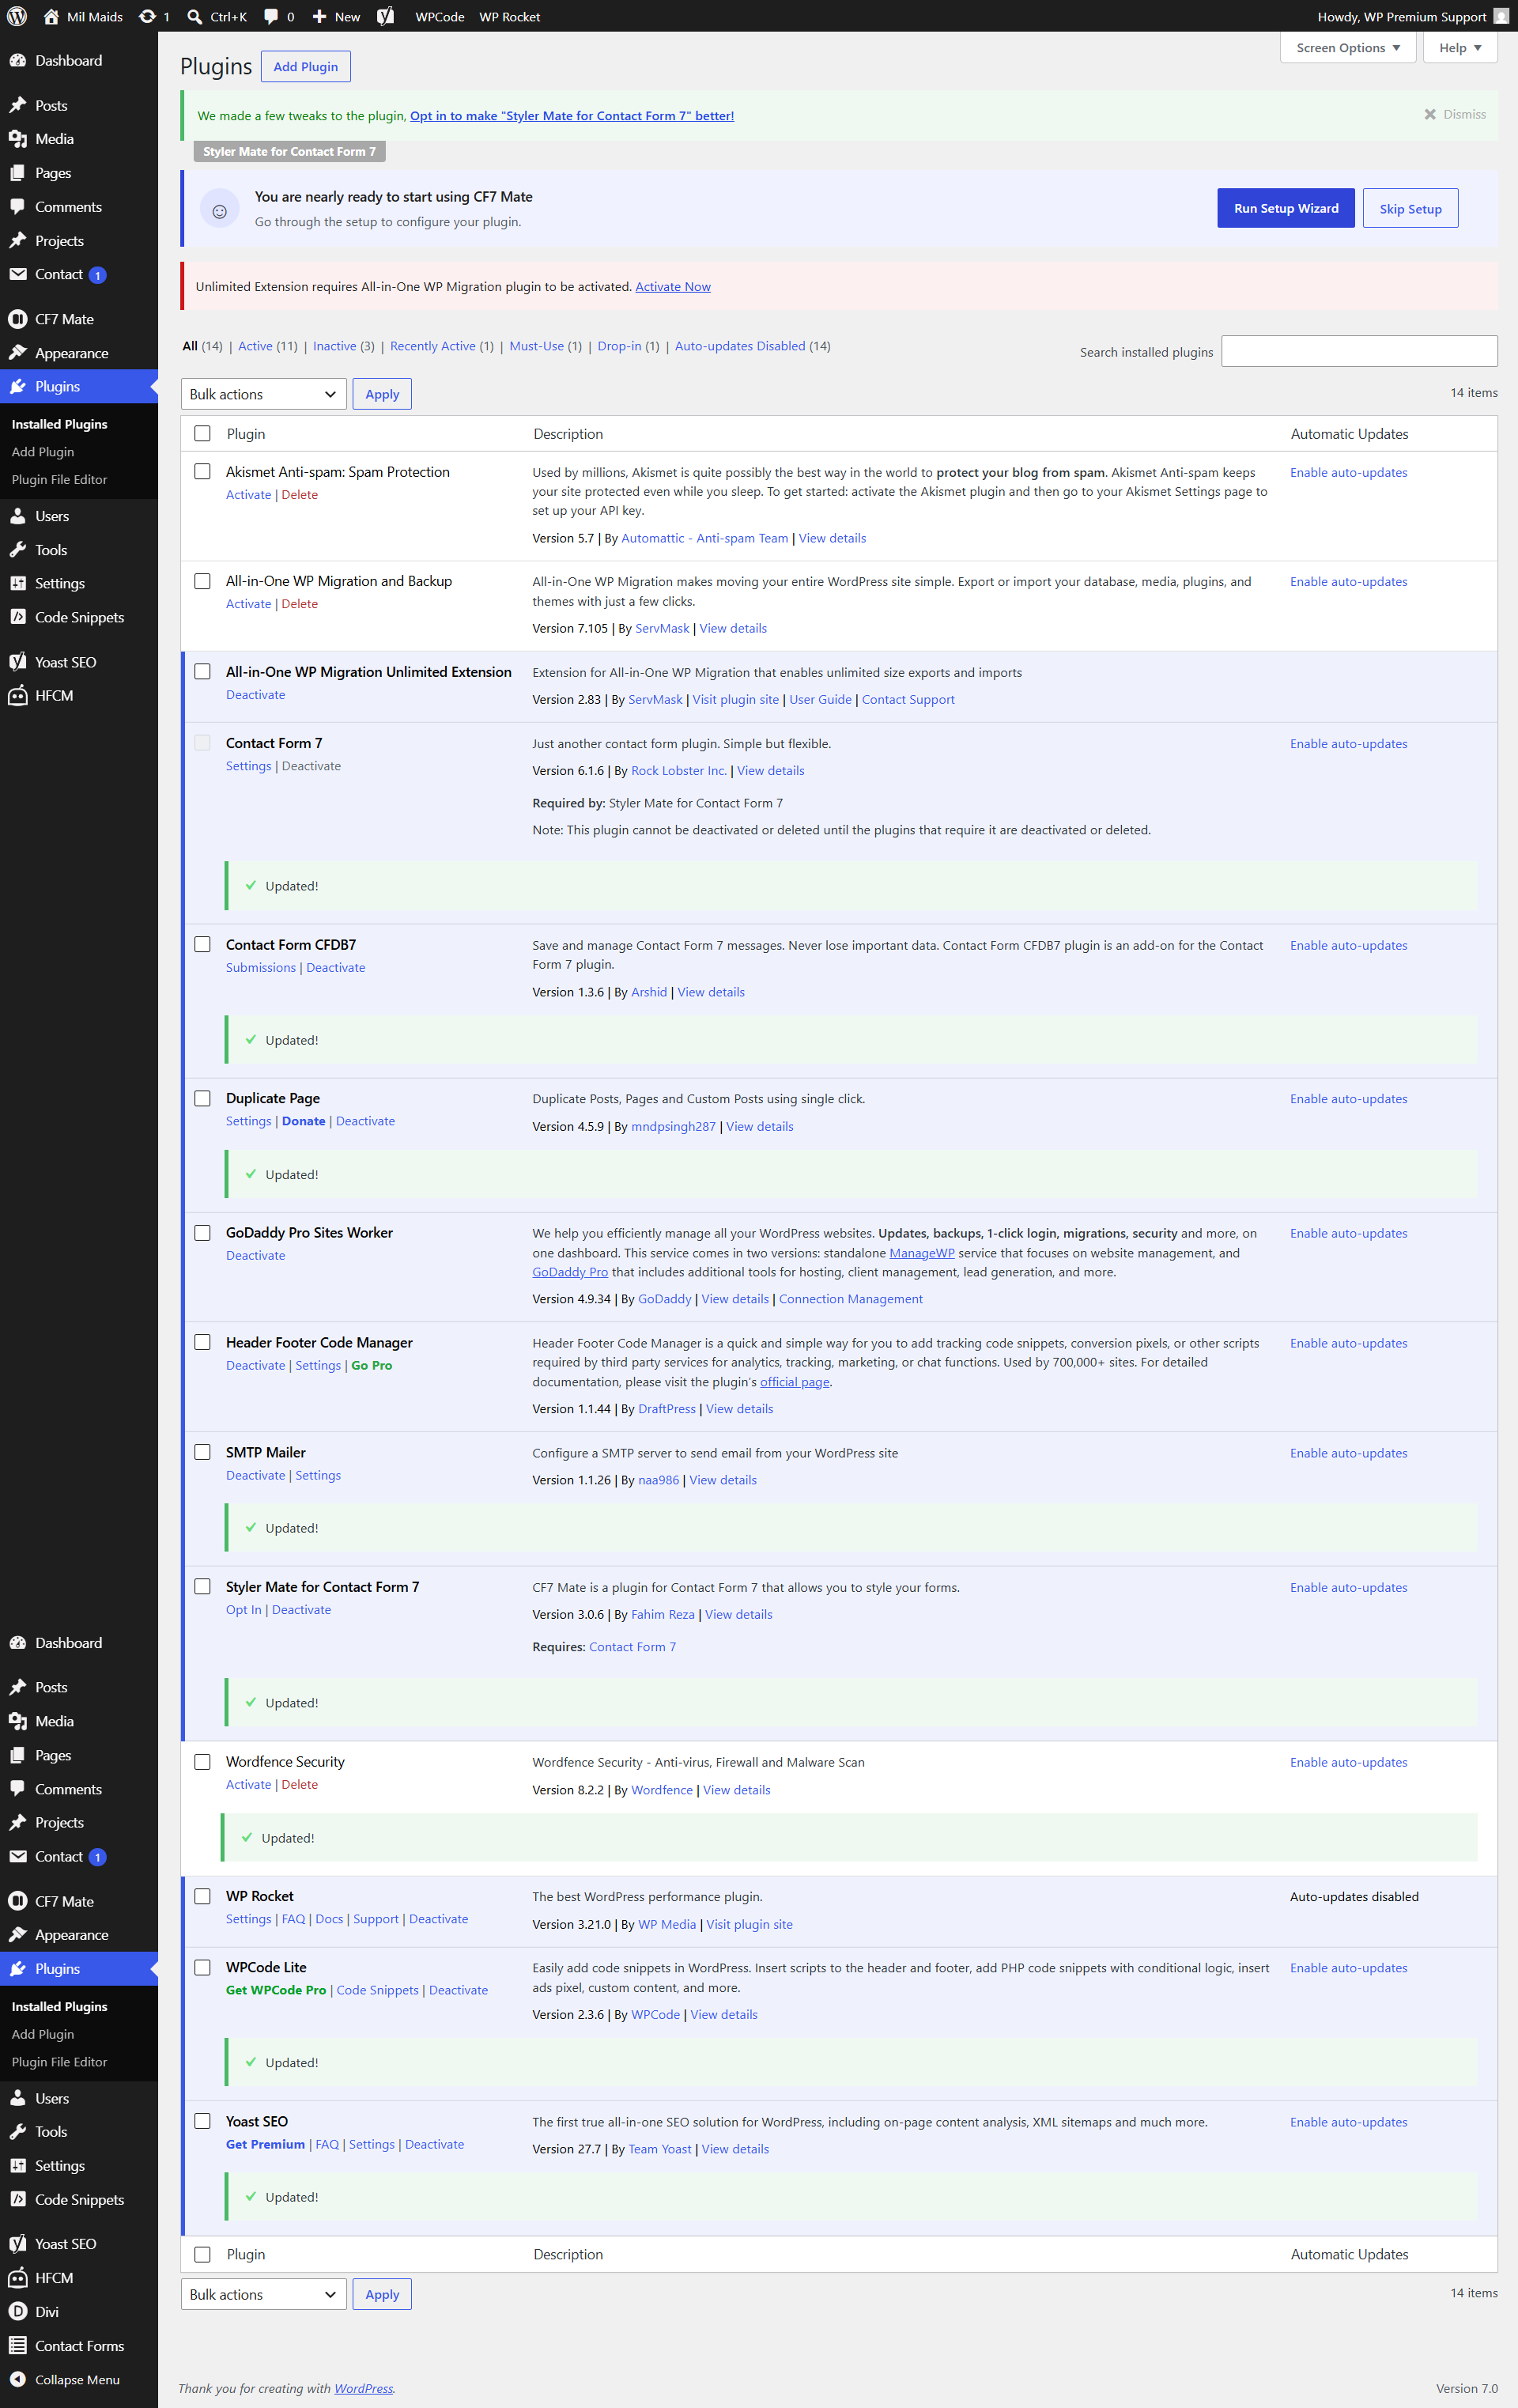Screen dimensions: 1518x2408
Task: Open Pages icon in the lower sidebar menu
Action: pyautogui.click(x=18, y=1755)
